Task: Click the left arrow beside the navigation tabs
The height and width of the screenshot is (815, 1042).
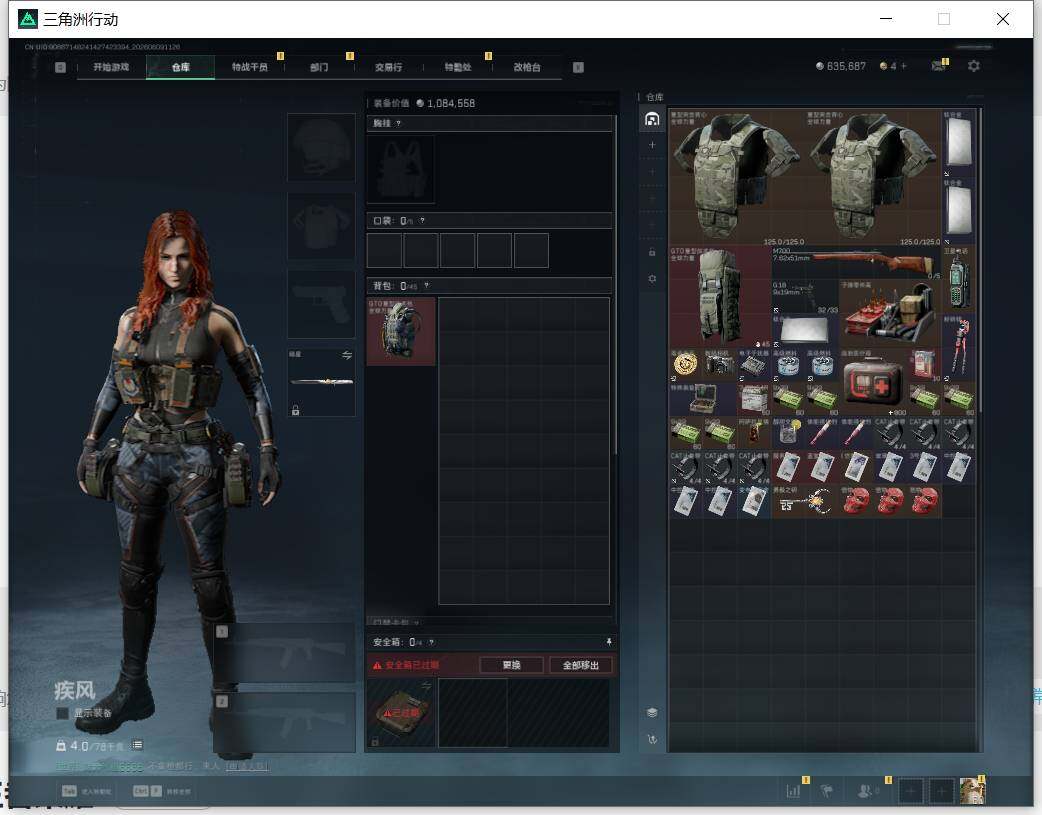Action: 60,67
